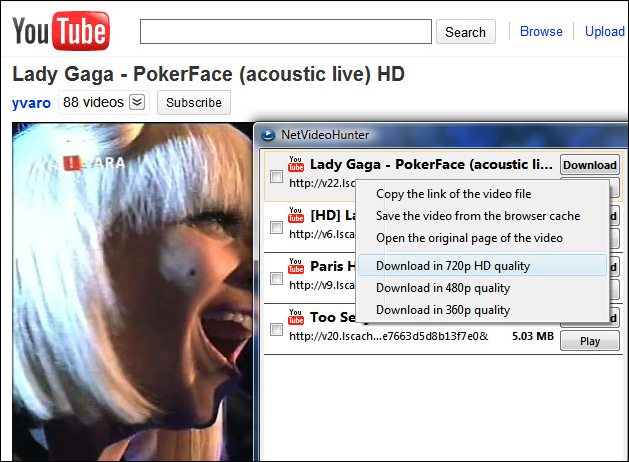
Task: Click YouTube icon beside Lady Gaga PokerFace entry
Action: coord(296,164)
